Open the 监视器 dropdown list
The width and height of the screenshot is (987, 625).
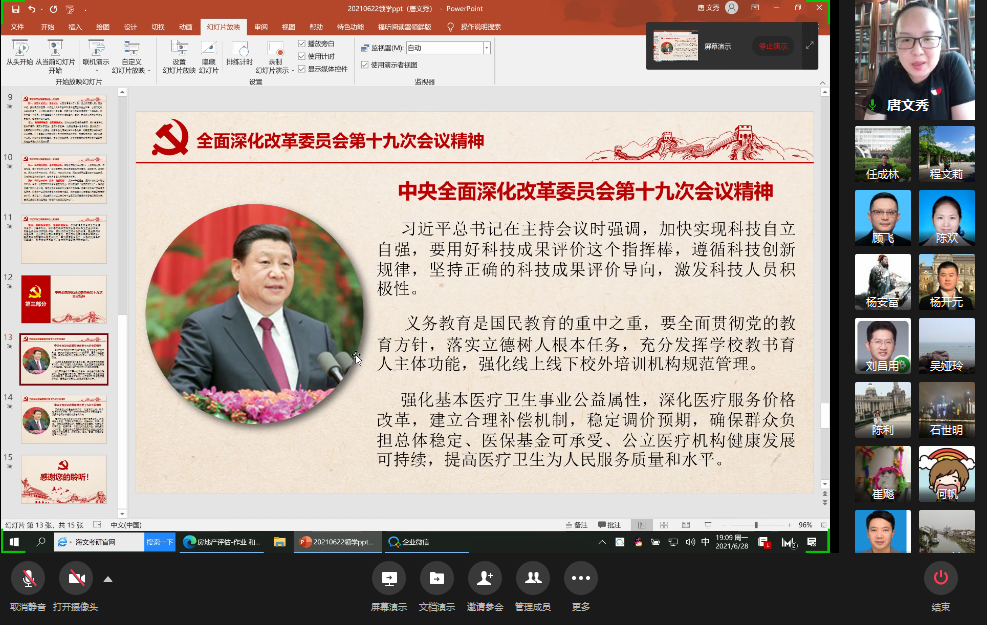click(487, 47)
